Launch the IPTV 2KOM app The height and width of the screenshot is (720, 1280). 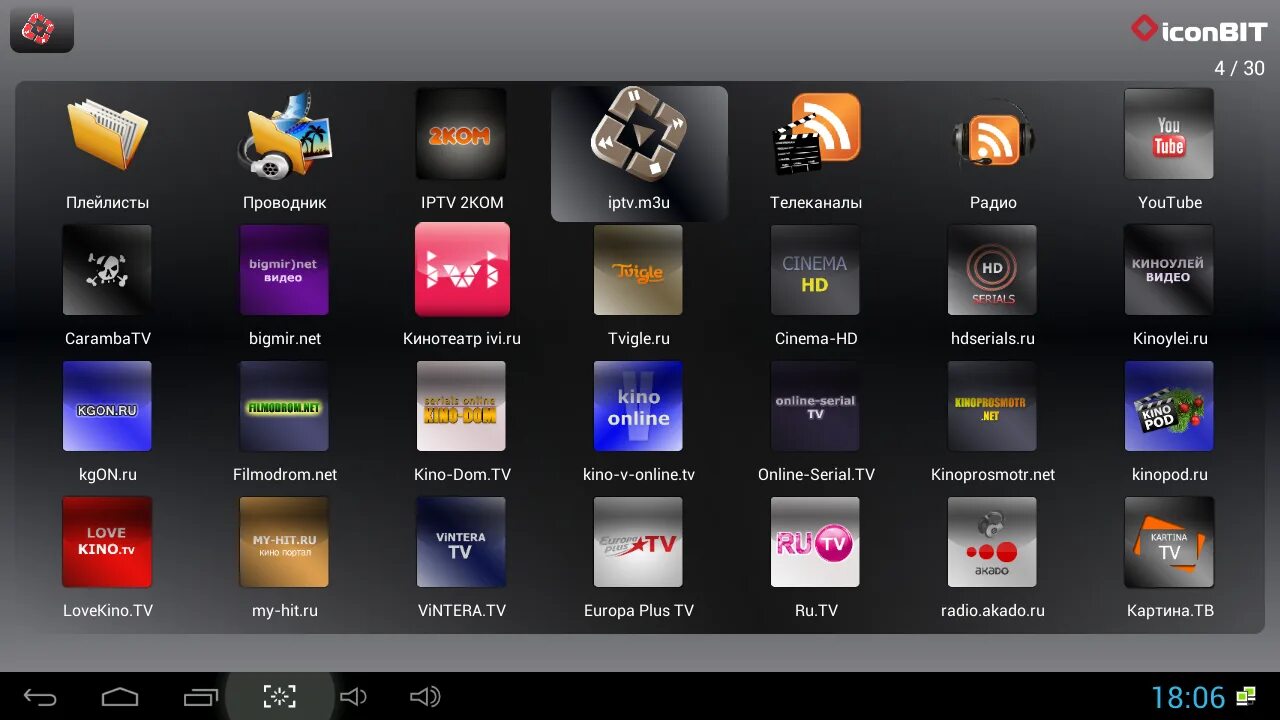461,134
